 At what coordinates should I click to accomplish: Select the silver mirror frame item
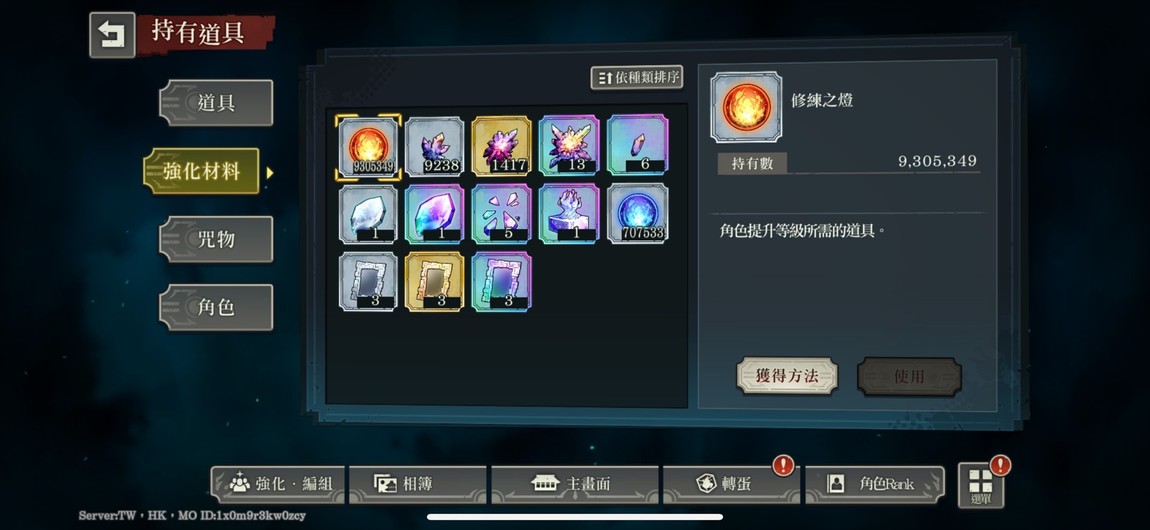[x=368, y=281]
